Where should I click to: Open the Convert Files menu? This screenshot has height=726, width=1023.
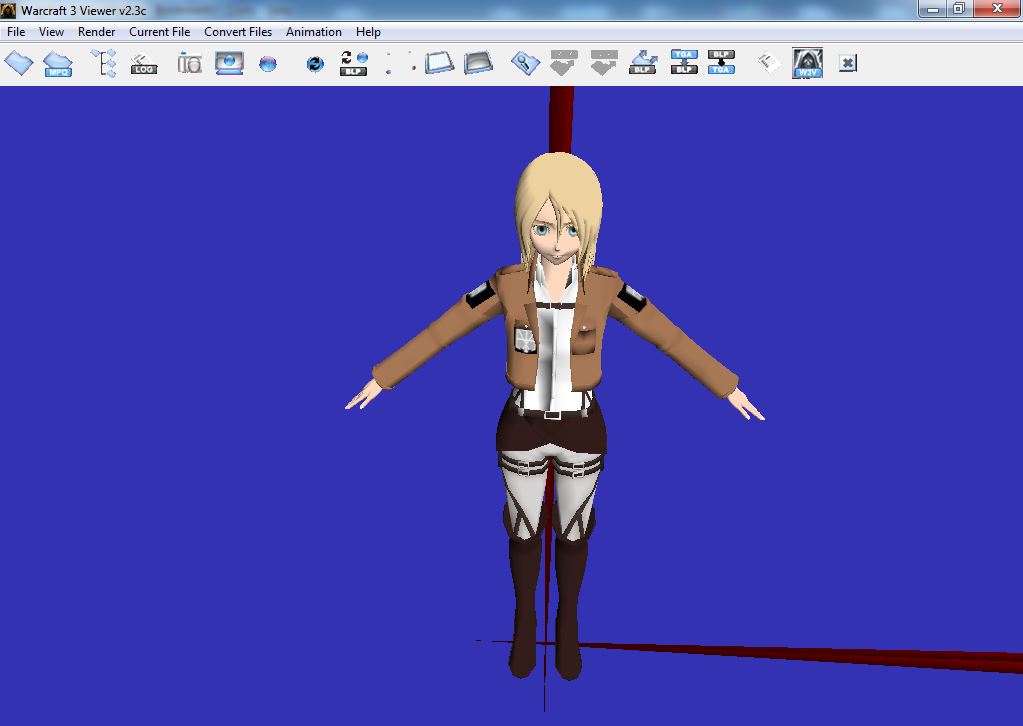pyautogui.click(x=238, y=32)
